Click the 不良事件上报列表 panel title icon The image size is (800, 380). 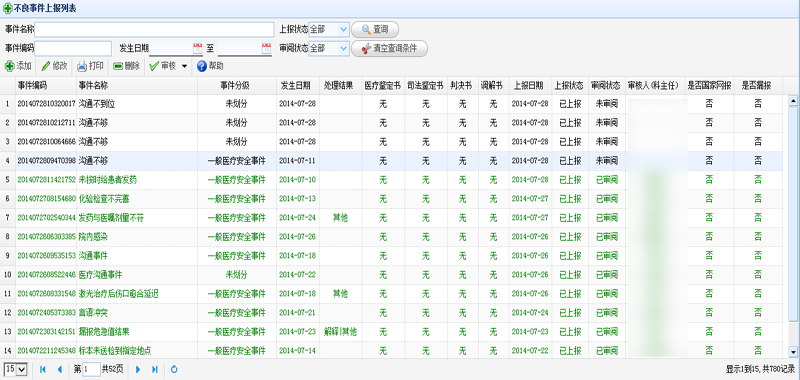[8, 9]
